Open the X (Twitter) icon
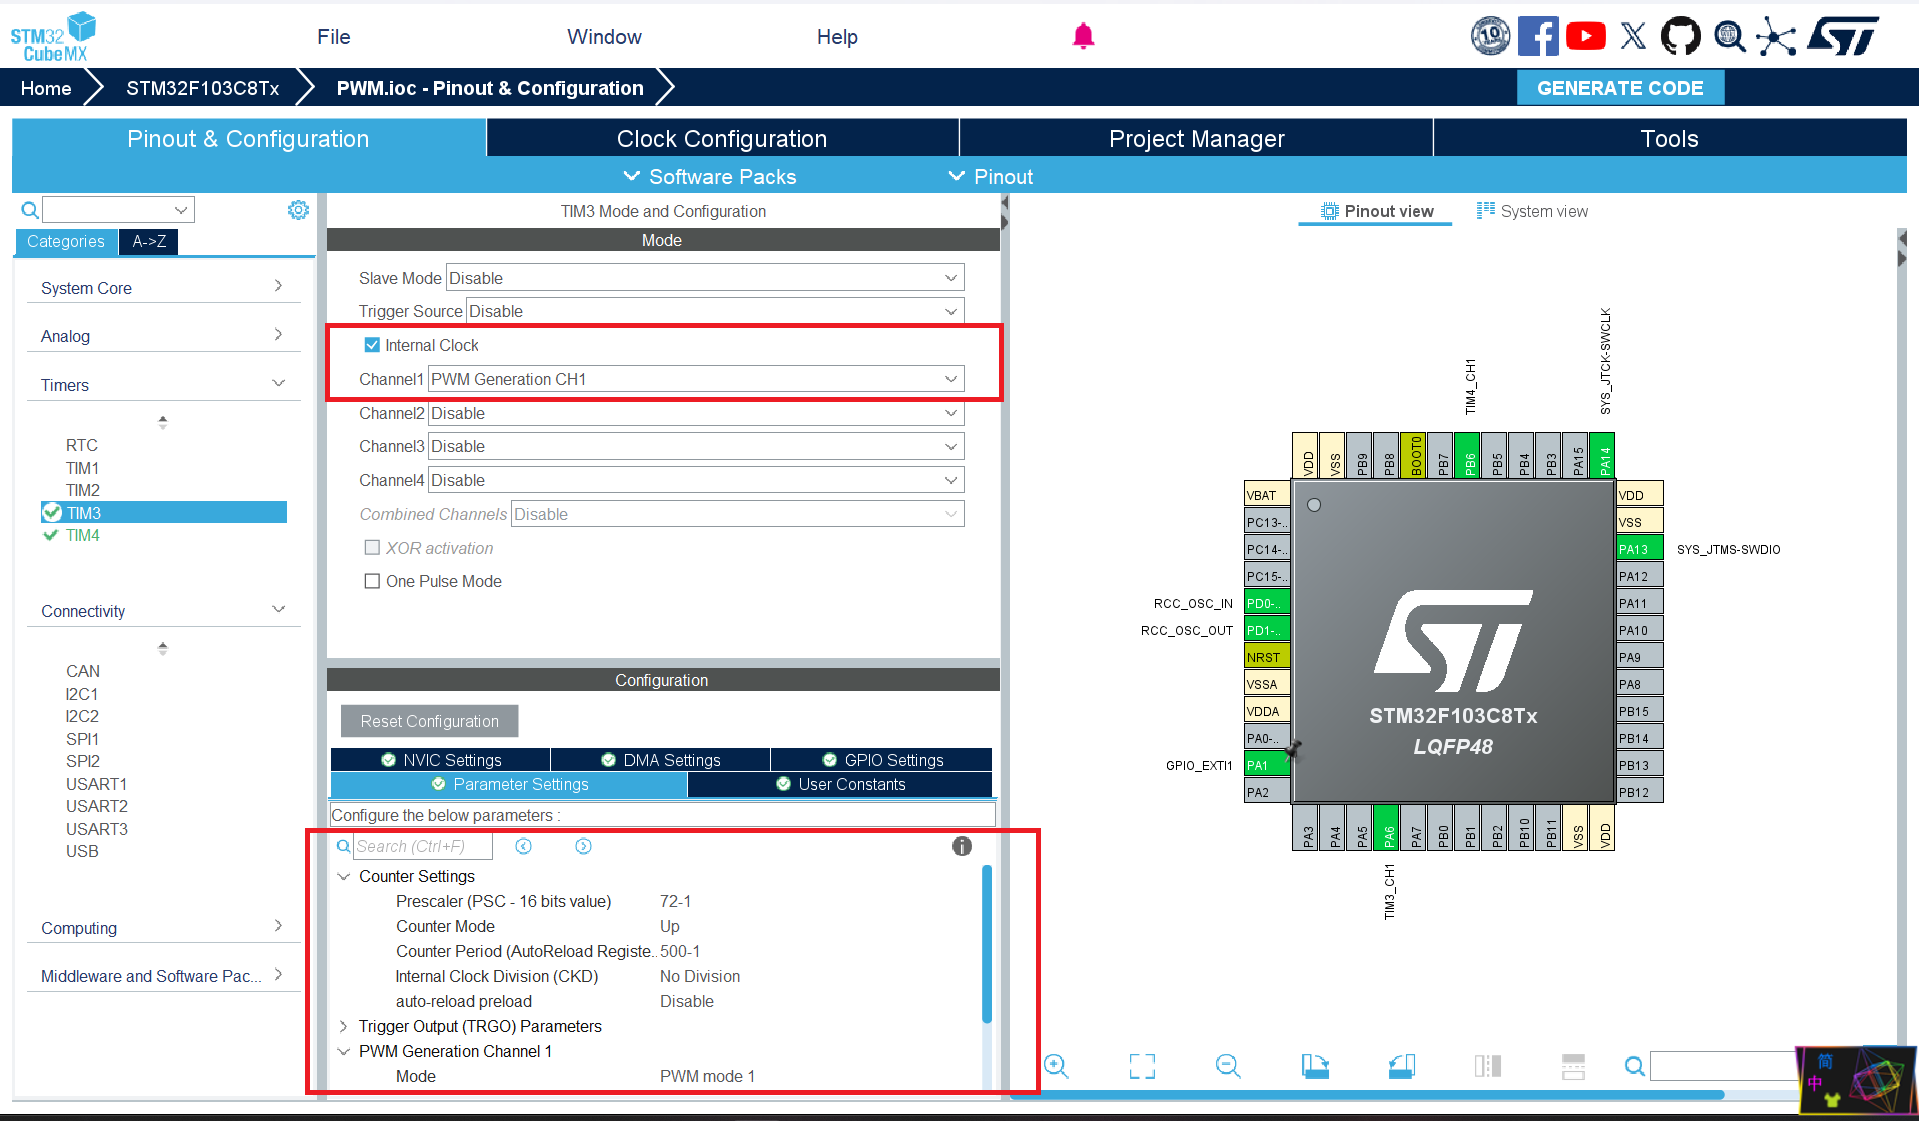Viewport: 1919px width, 1121px height. tap(1633, 36)
